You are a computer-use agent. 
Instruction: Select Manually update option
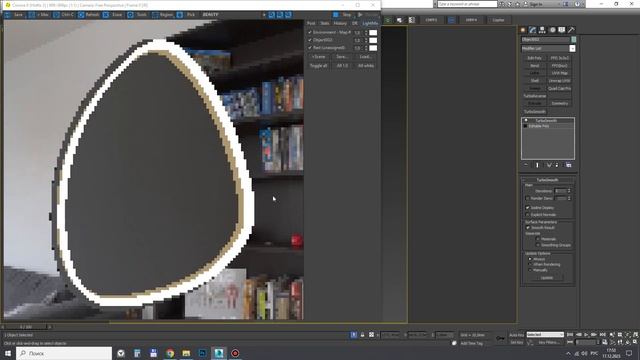[x=530, y=270]
